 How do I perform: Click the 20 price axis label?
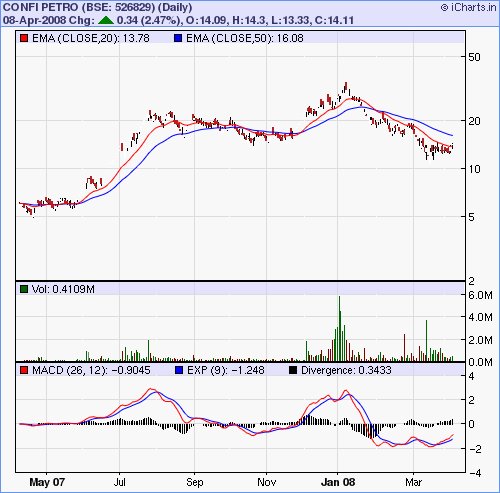click(474, 121)
